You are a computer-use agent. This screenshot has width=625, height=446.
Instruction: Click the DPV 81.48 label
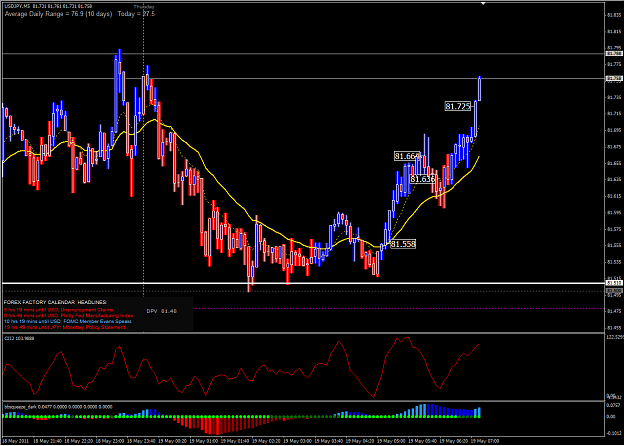coord(161,311)
